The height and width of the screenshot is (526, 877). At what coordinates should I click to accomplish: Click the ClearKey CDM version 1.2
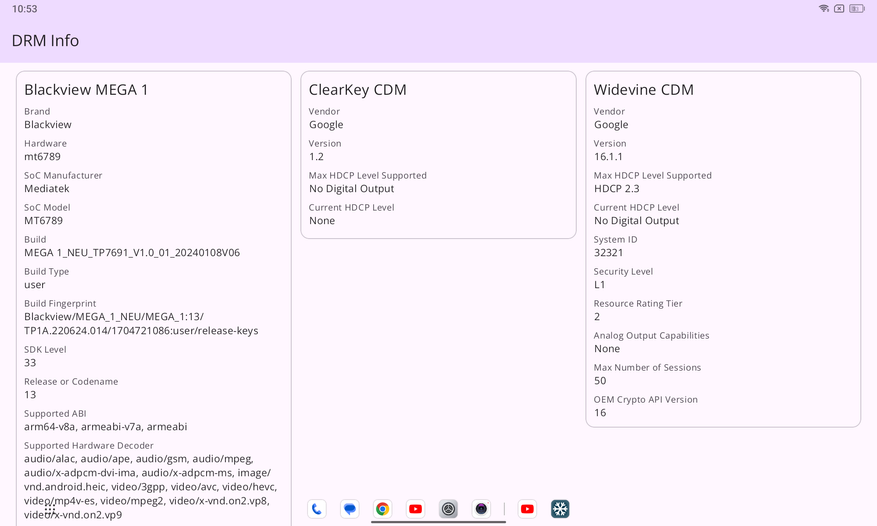[317, 157]
